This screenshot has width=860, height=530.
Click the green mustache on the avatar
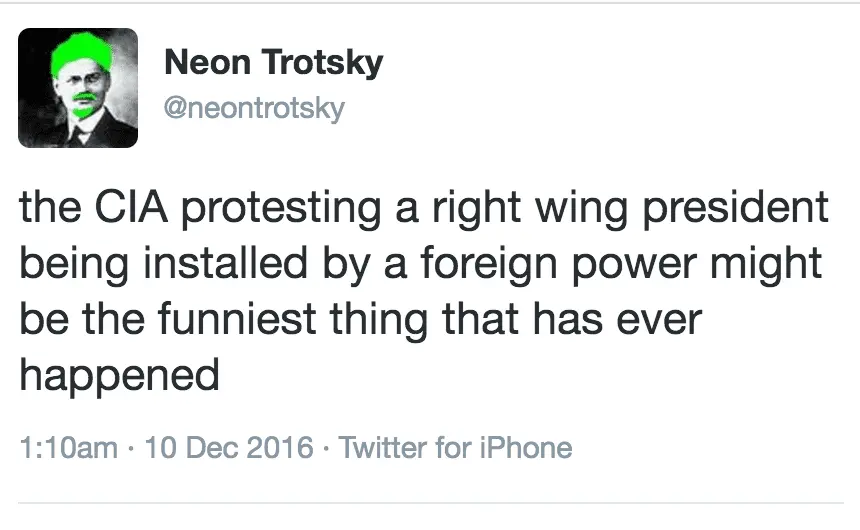pyautogui.click(x=86, y=97)
